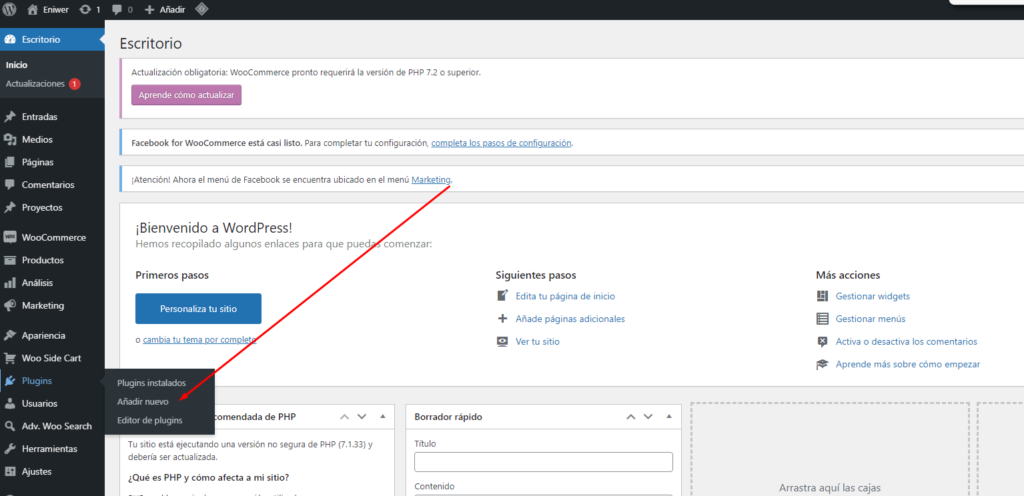Click the WooCommerce woo icon
This screenshot has width=1024, height=496.
click(x=10, y=237)
